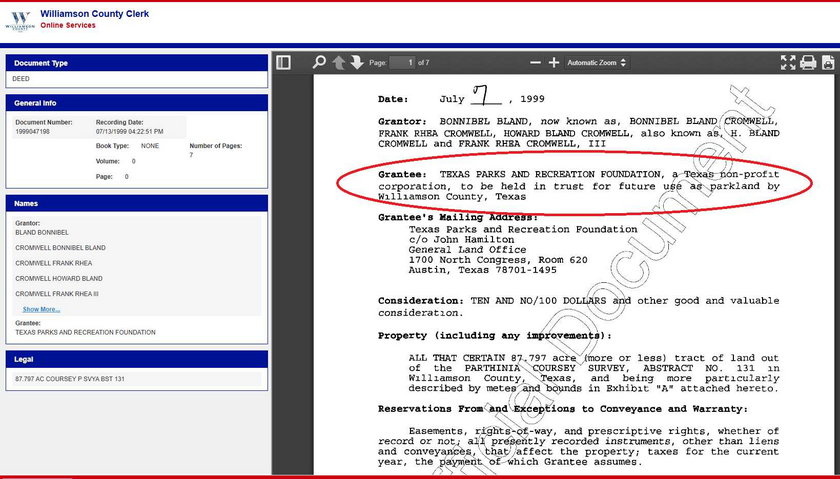Image resolution: width=840 pixels, height=479 pixels.
Task: Expand names with Show More link
Action: point(41,310)
